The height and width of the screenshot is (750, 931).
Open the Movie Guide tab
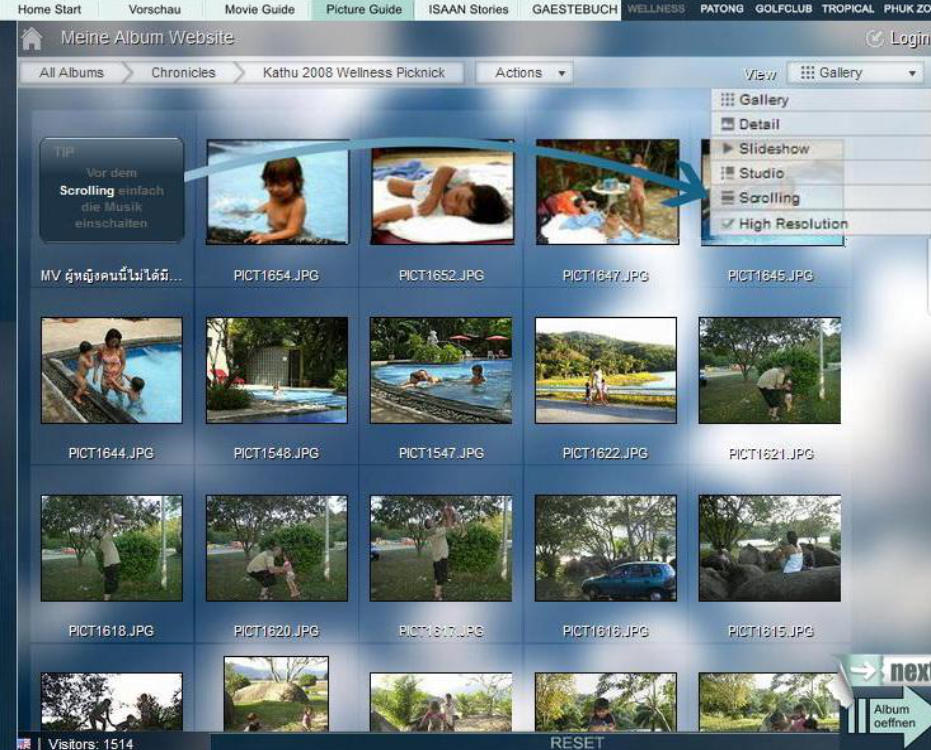259,10
